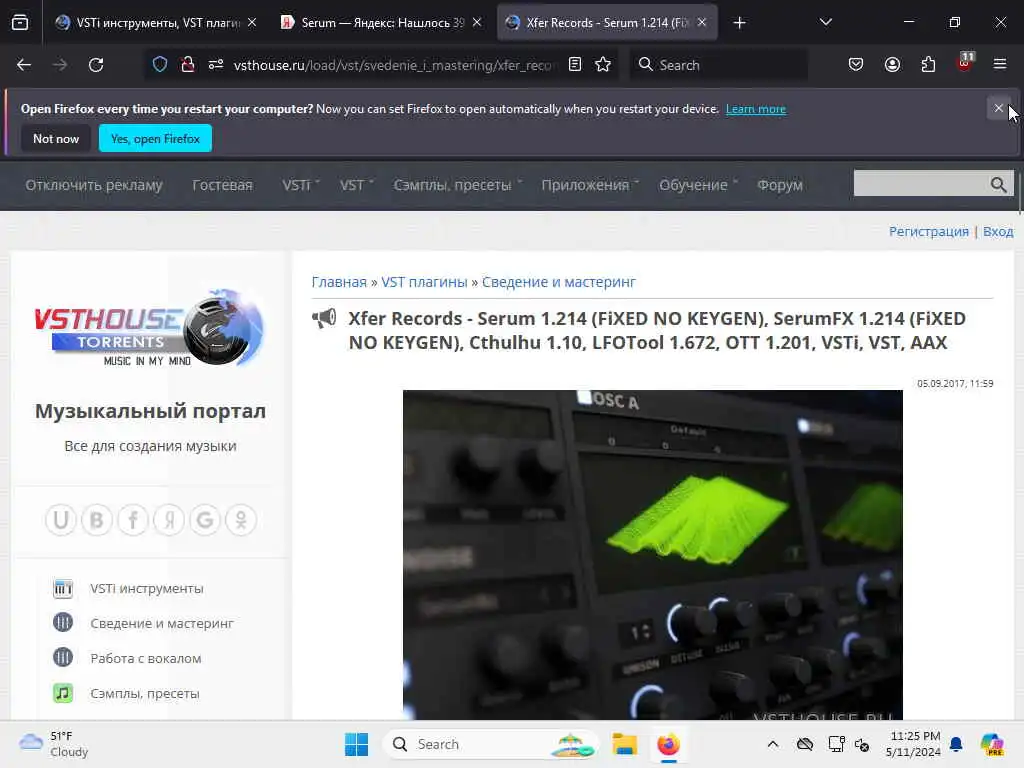Open Windows Start menu
1024x768 pixels.
click(x=357, y=744)
